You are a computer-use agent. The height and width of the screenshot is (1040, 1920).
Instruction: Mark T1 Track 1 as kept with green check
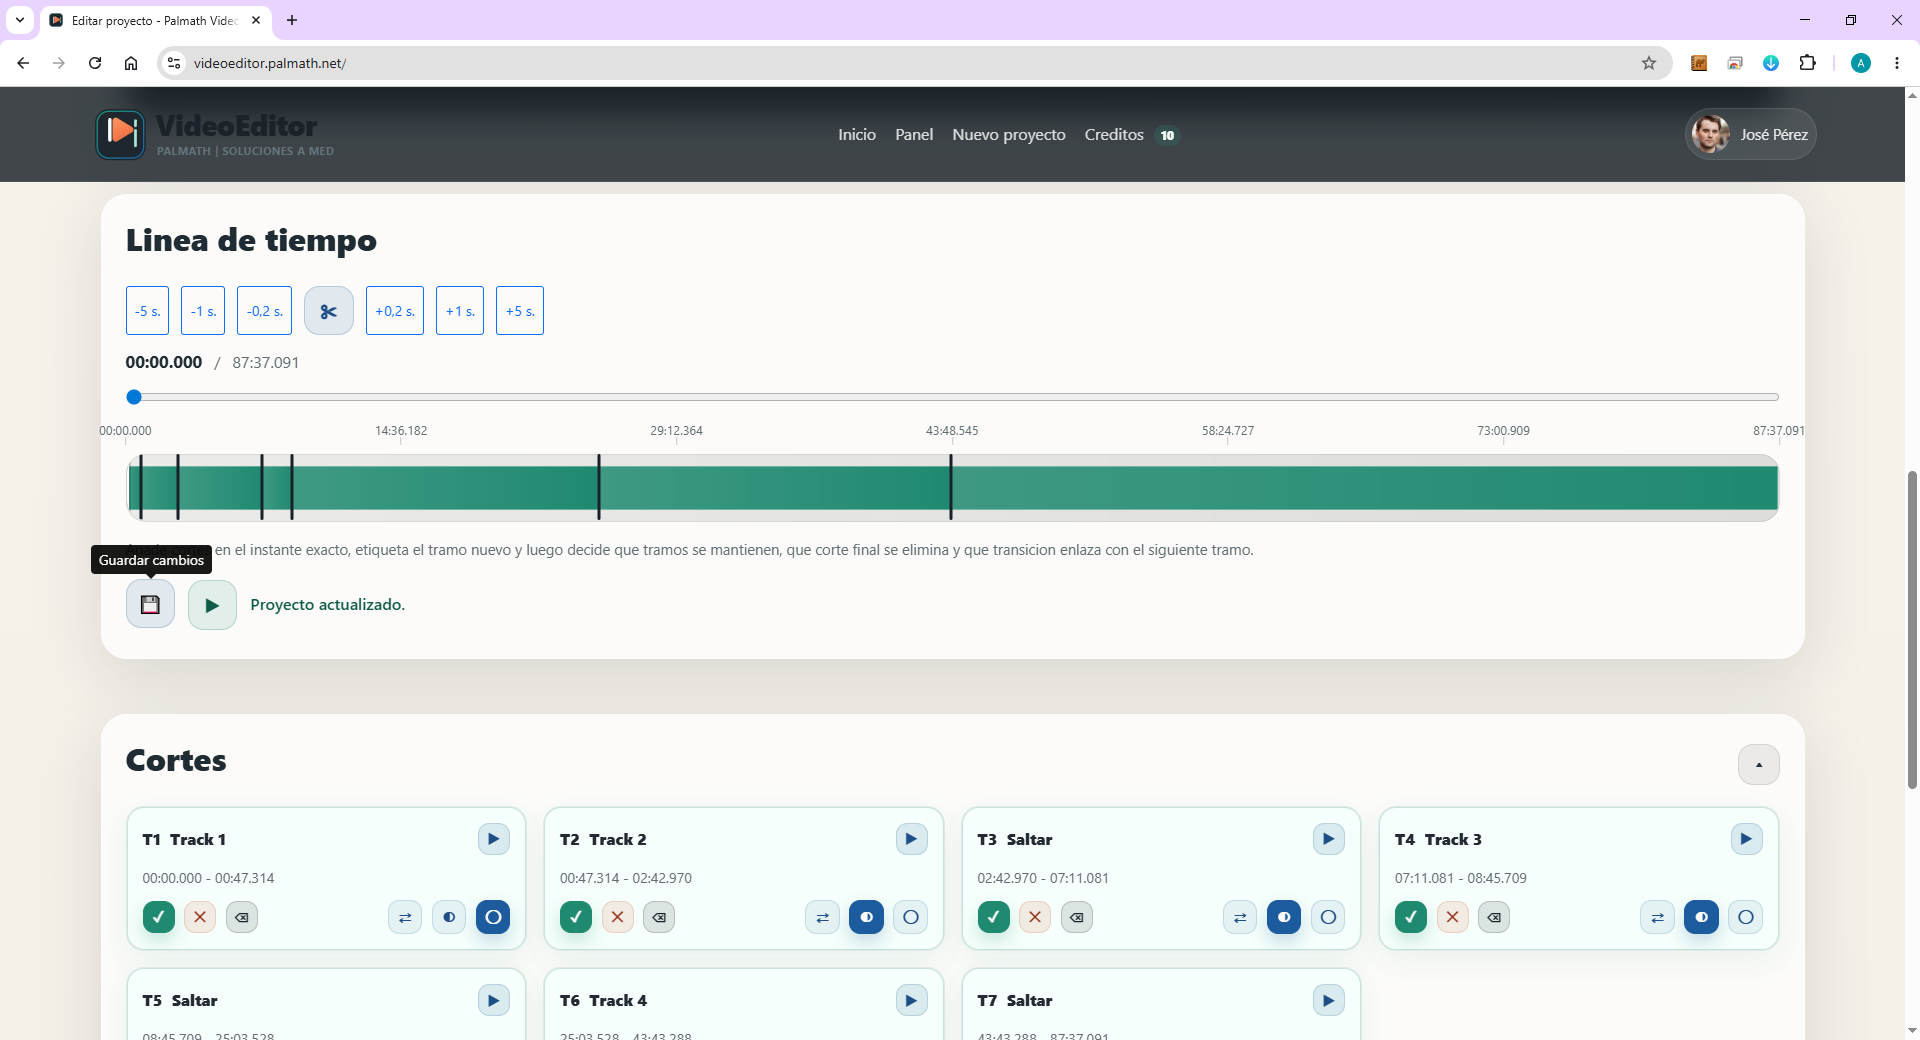tap(159, 917)
